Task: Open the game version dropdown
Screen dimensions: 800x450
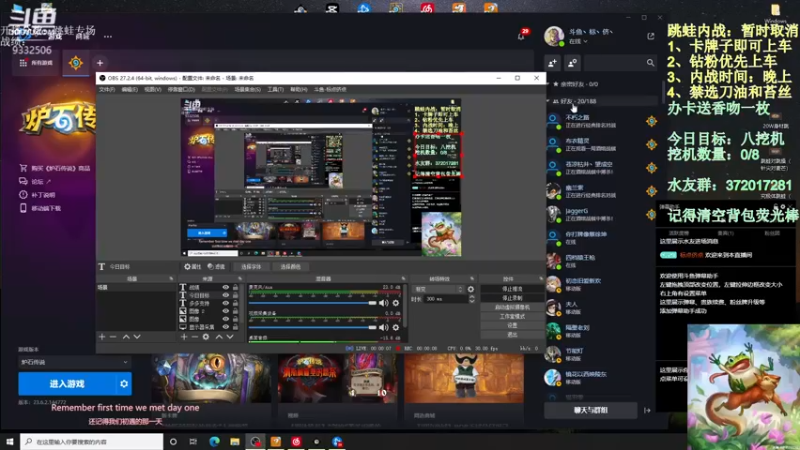Action: pyautogui.click(x=74, y=362)
